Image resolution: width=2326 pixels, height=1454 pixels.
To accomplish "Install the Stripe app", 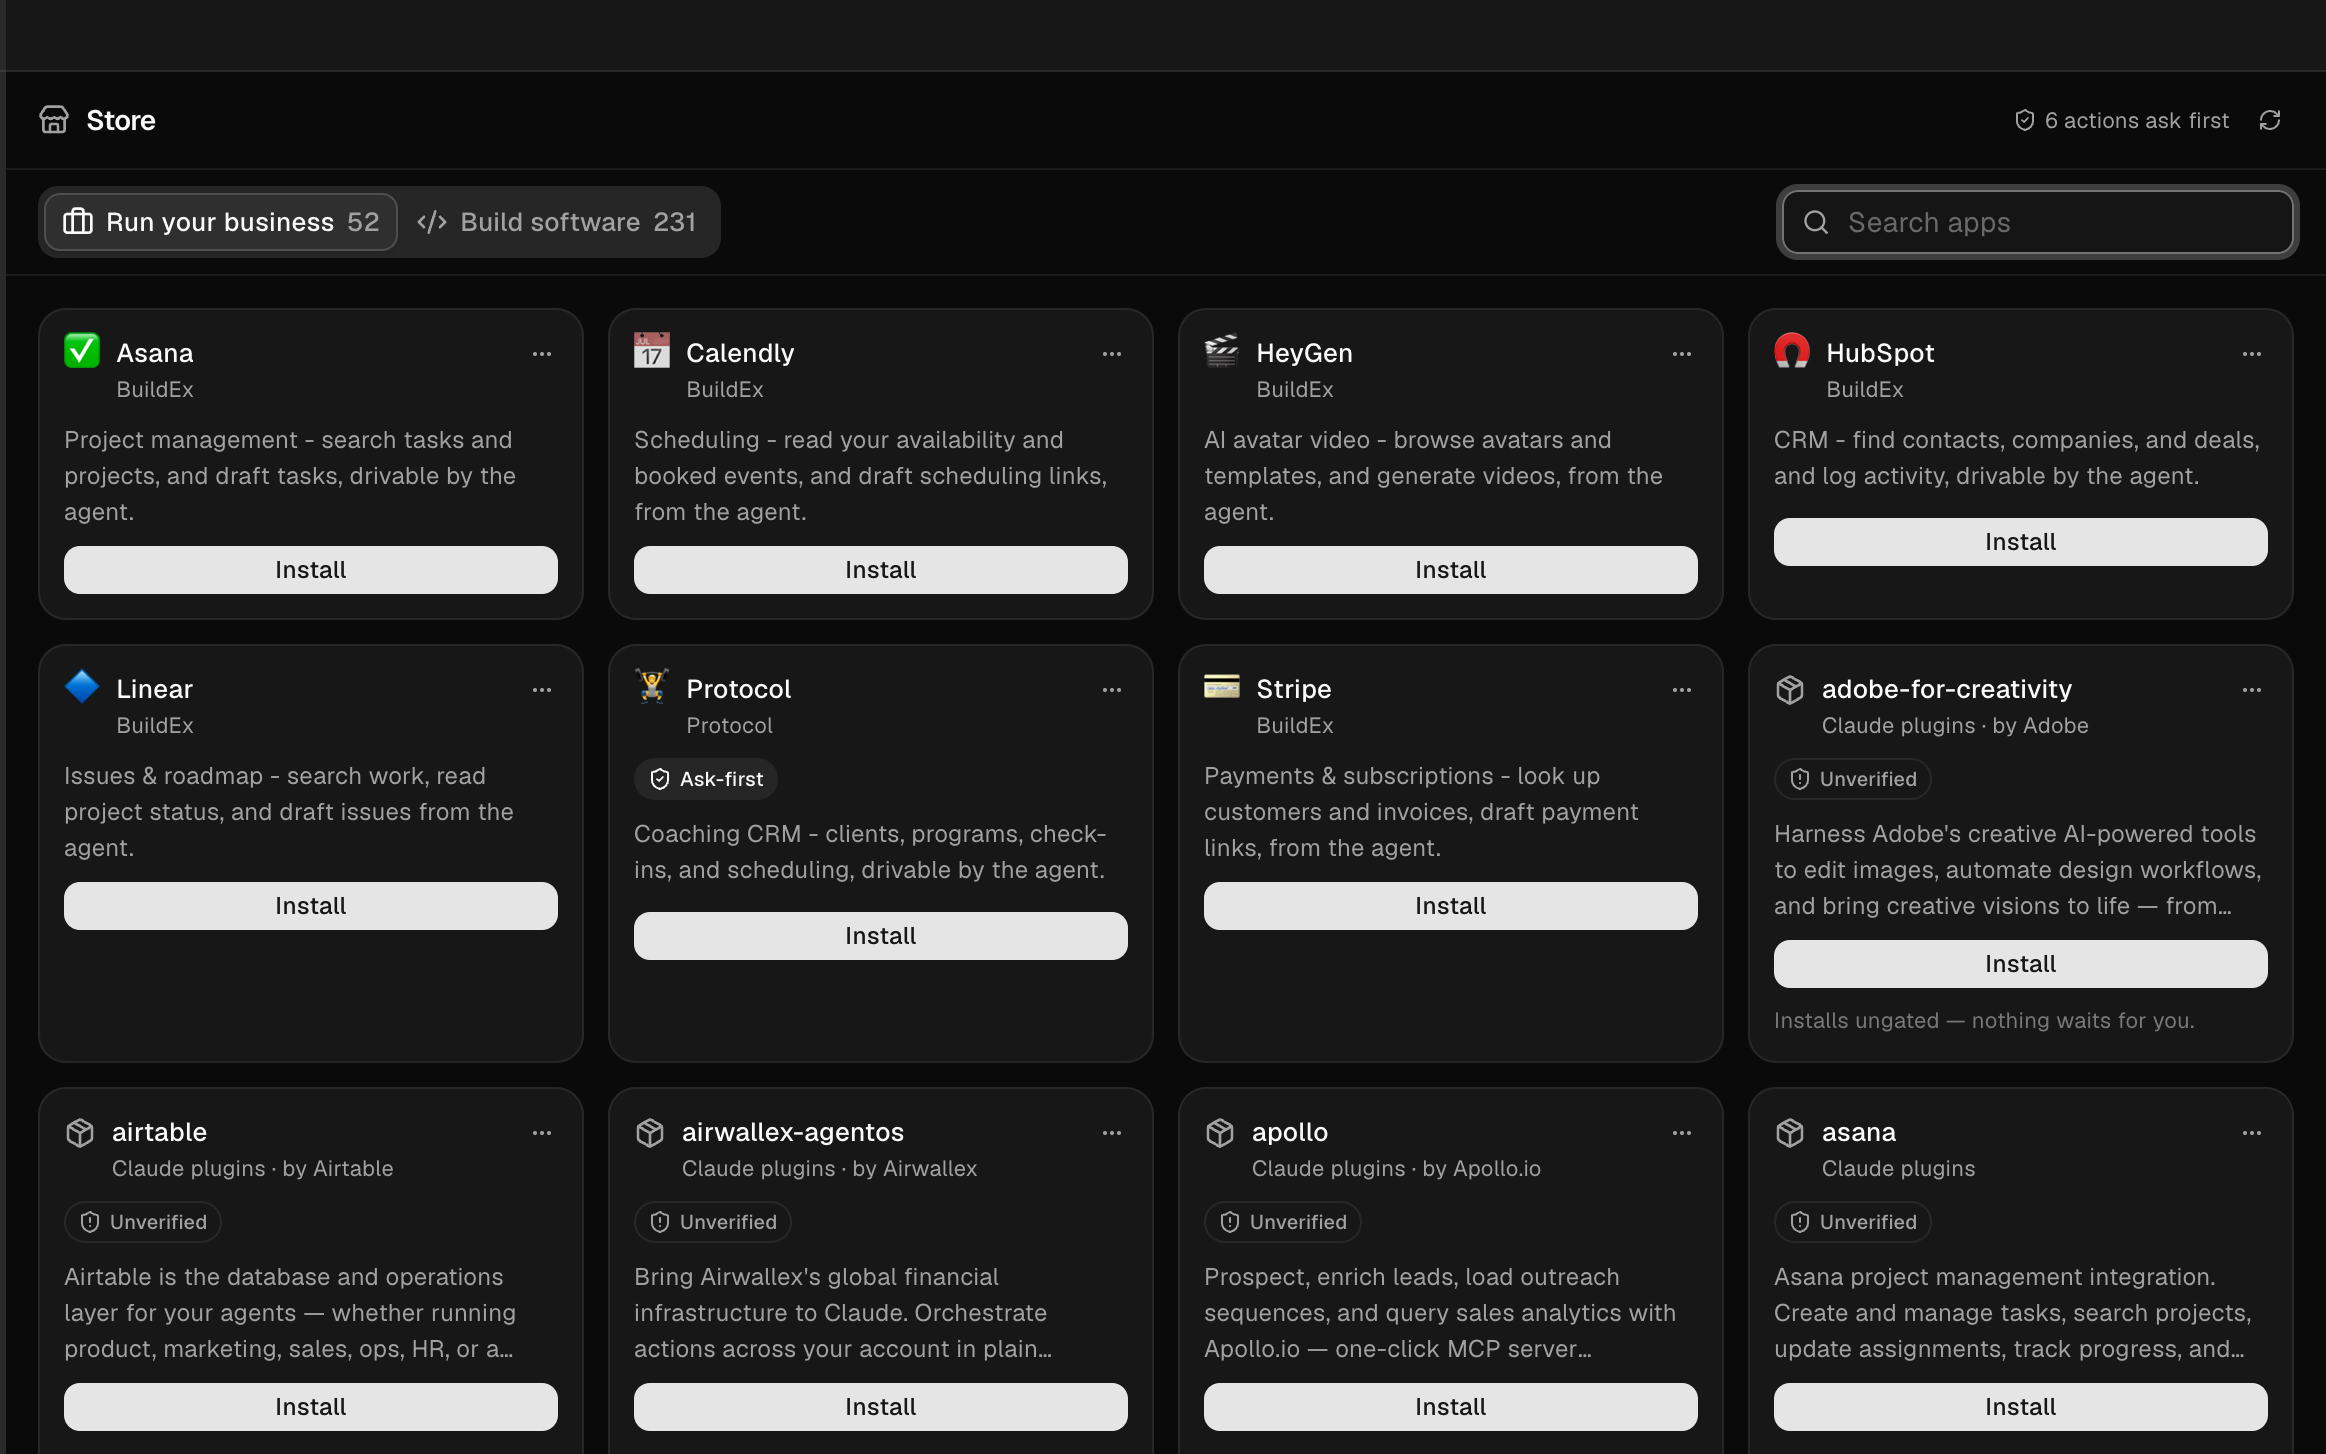I will [x=1451, y=906].
